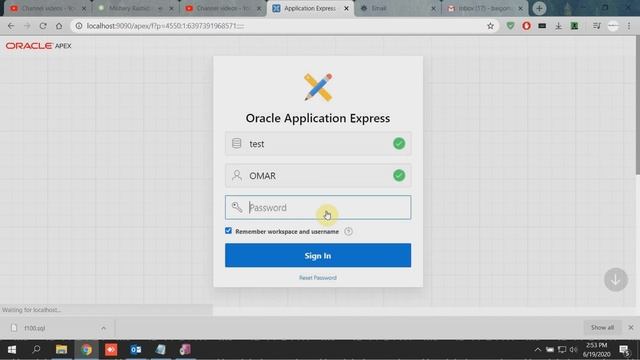Click the Application Express pencil logo
The image size is (640, 360).
[x=318, y=87]
